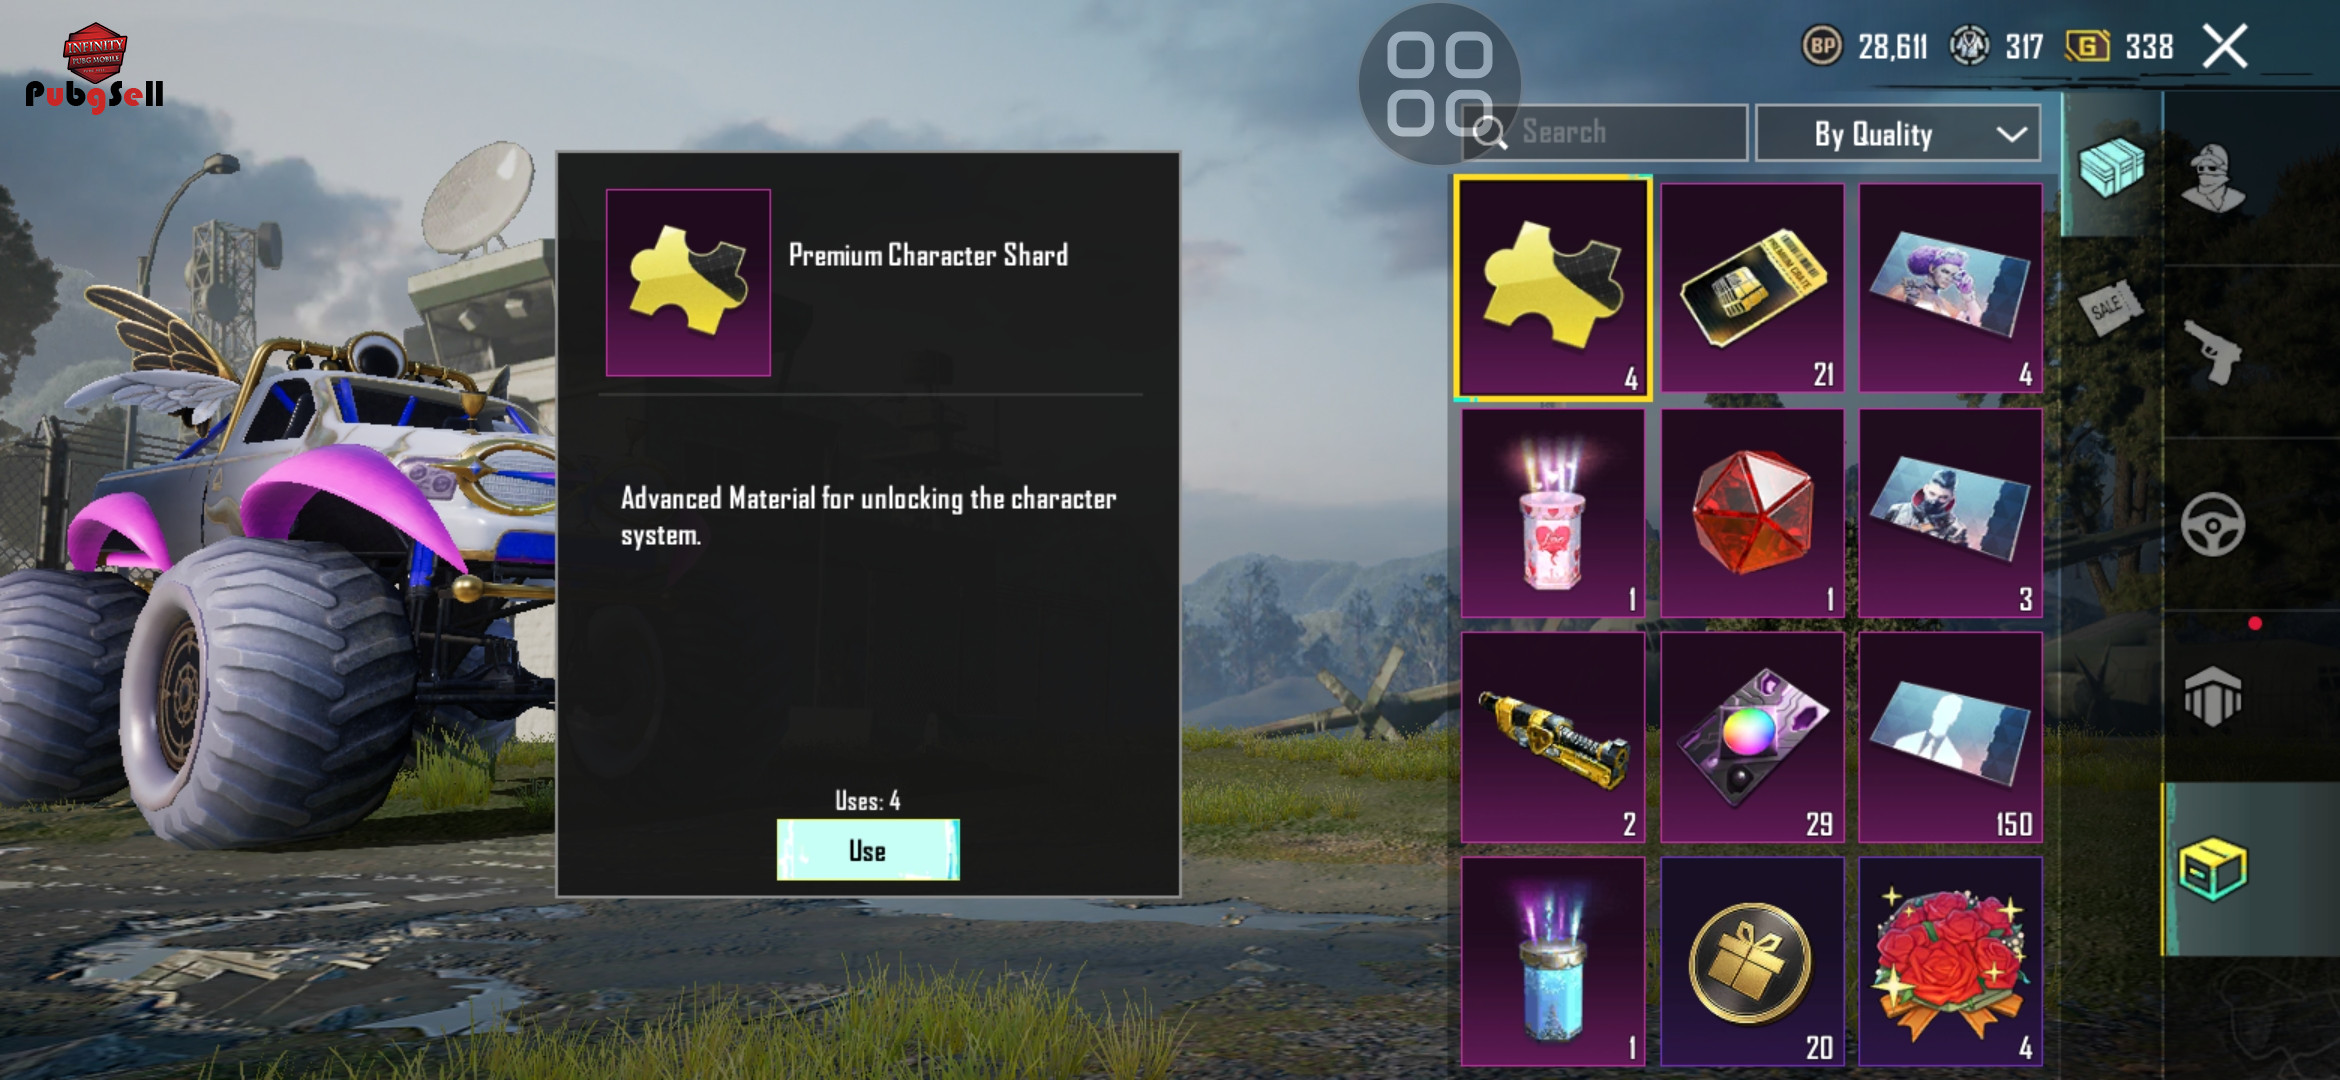The width and height of the screenshot is (2340, 1080).
Task: Select the golden weapon skin item
Action: point(1553,737)
